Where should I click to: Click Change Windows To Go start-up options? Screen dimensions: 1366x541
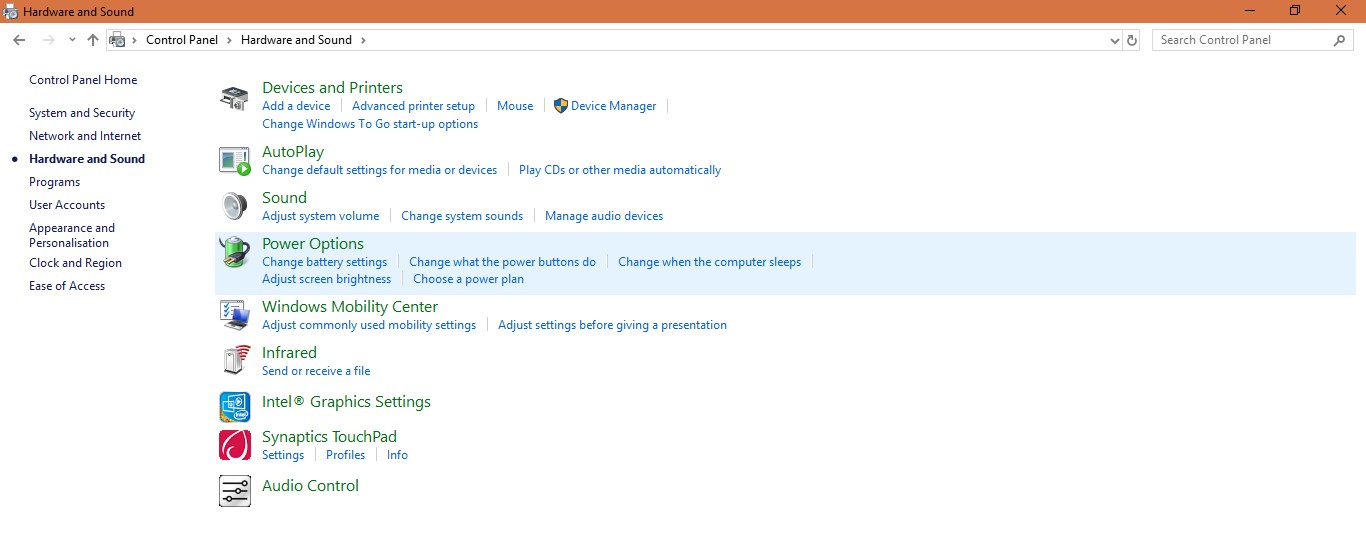pyautogui.click(x=370, y=124)
